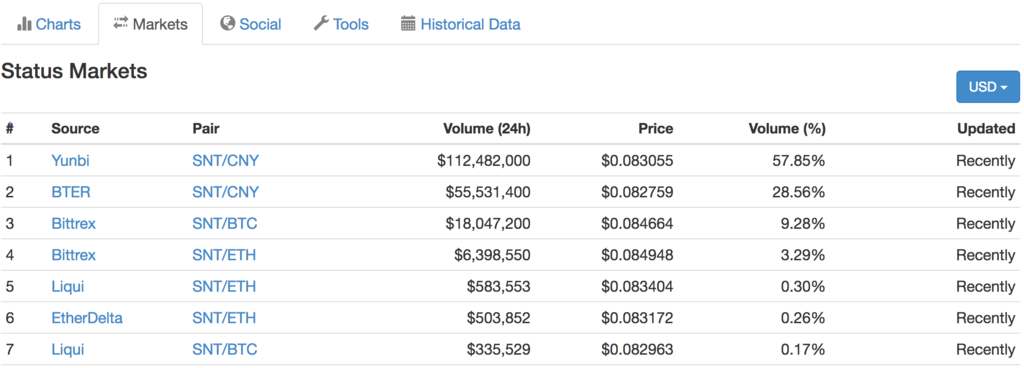Click Recently in the Yunbi row

tap(985, 161)
